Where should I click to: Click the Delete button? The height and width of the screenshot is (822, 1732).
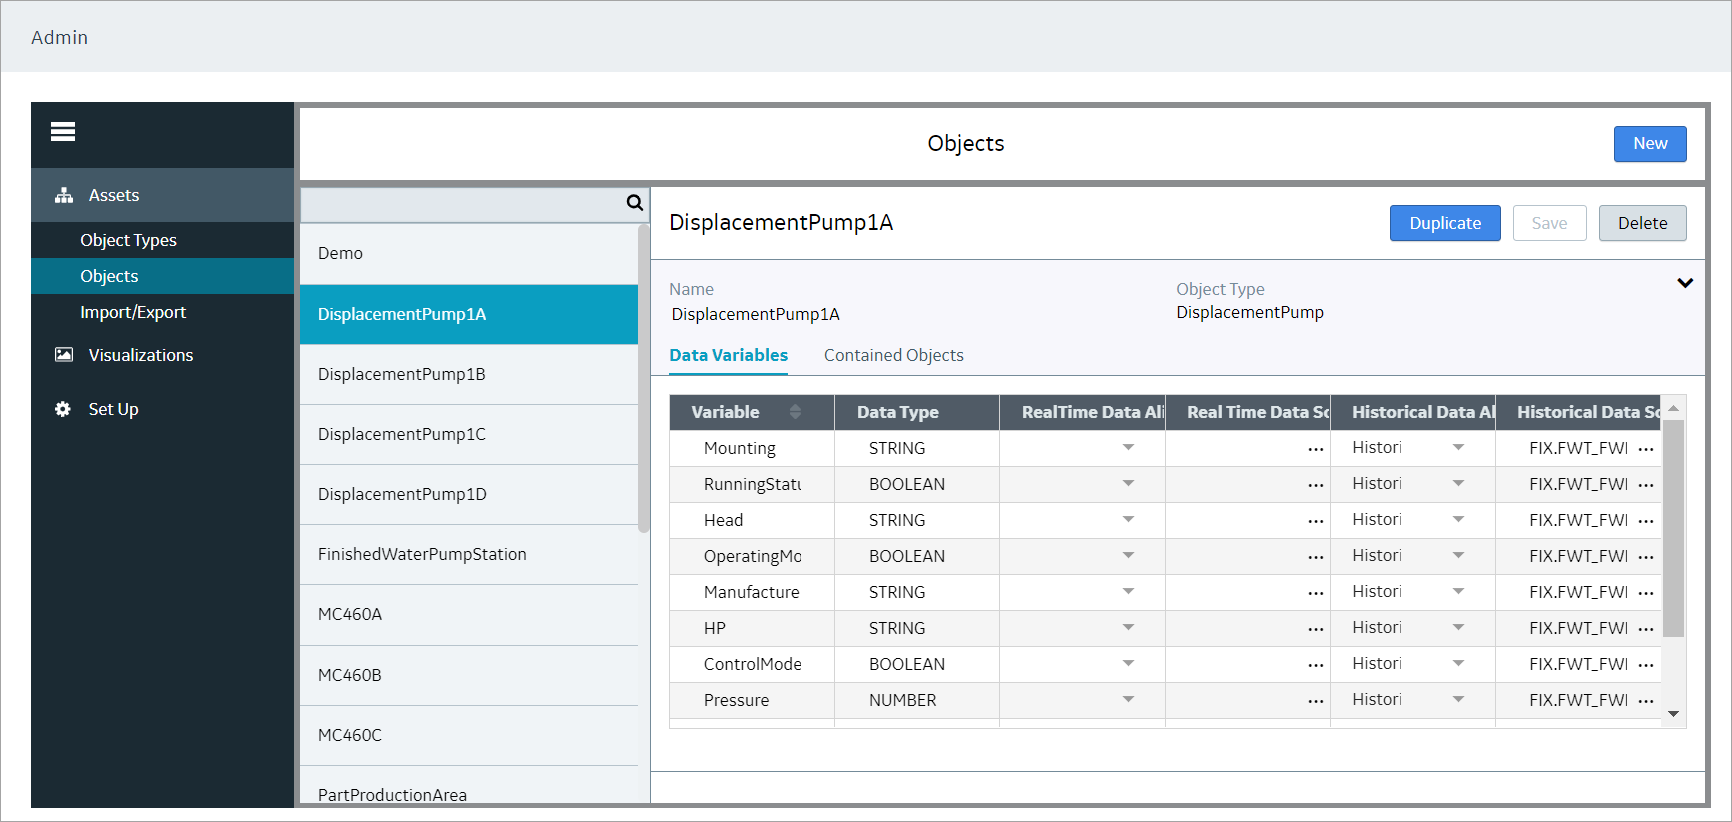tap(1642, 223)
